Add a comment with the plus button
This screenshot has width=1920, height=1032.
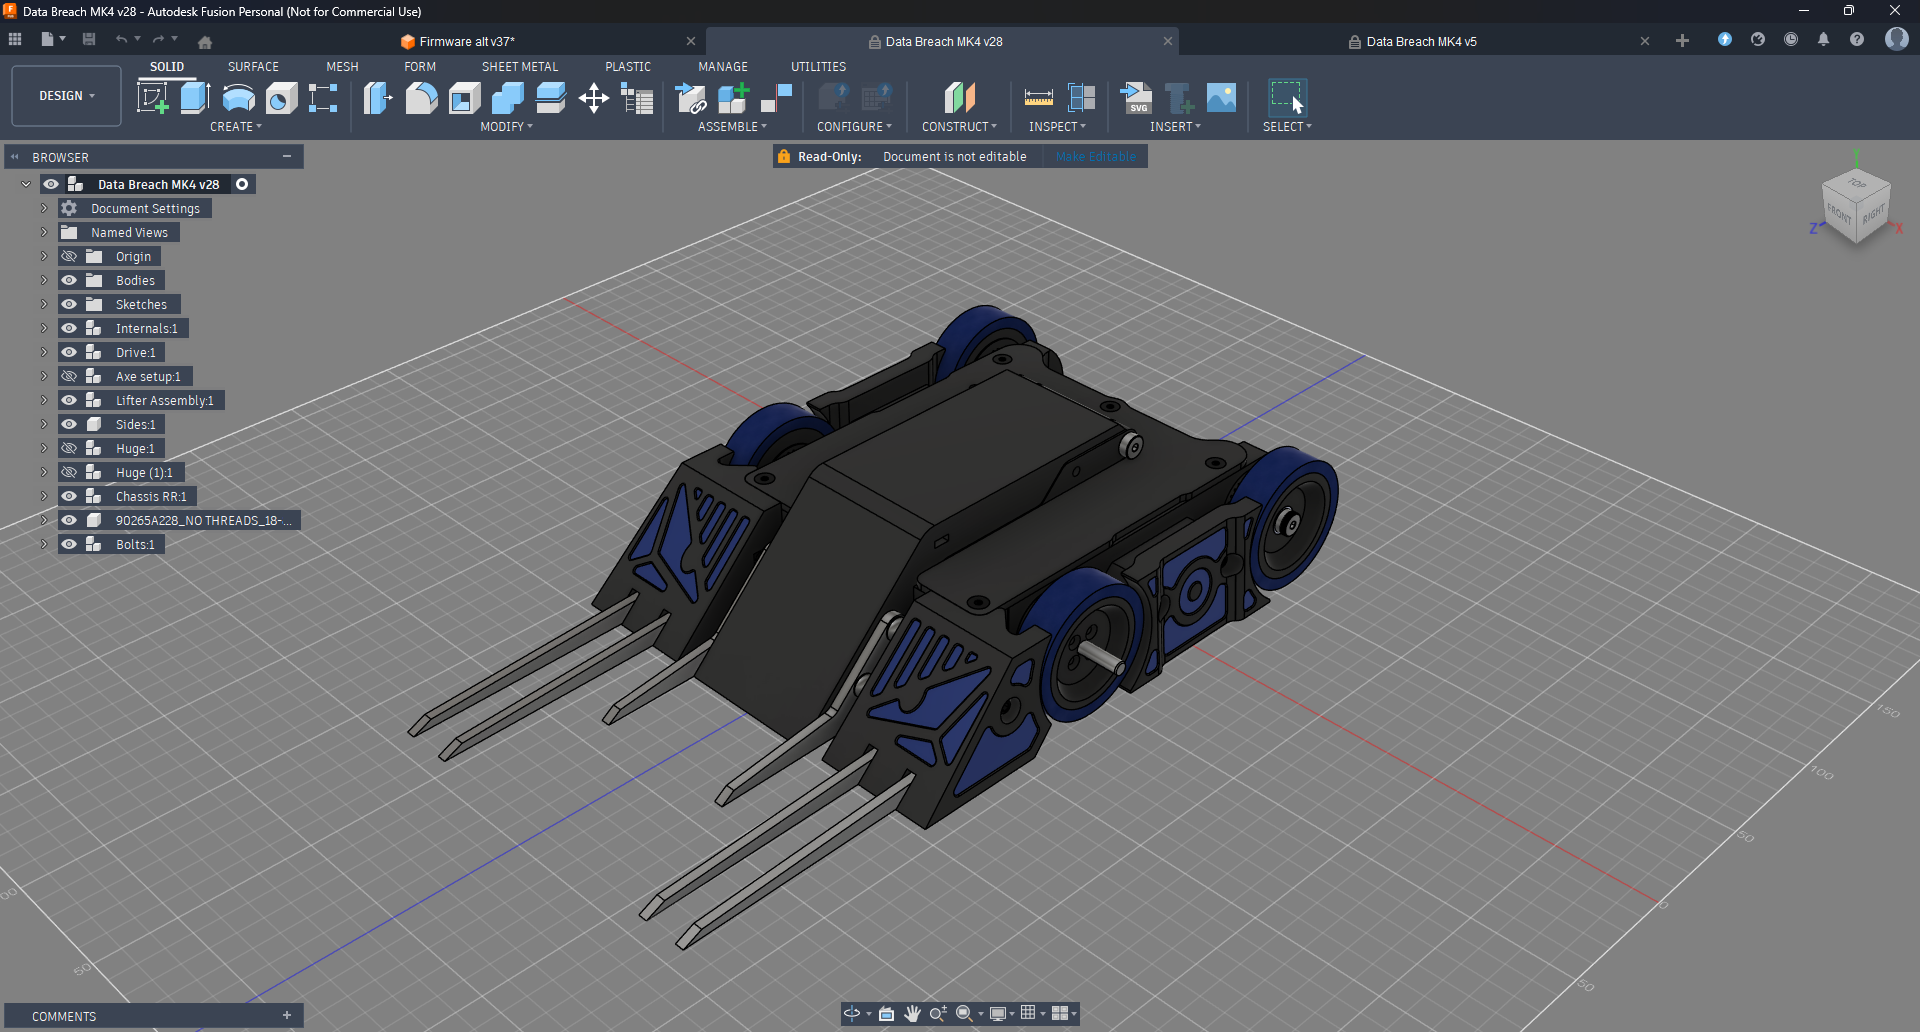pos(287,1016)
